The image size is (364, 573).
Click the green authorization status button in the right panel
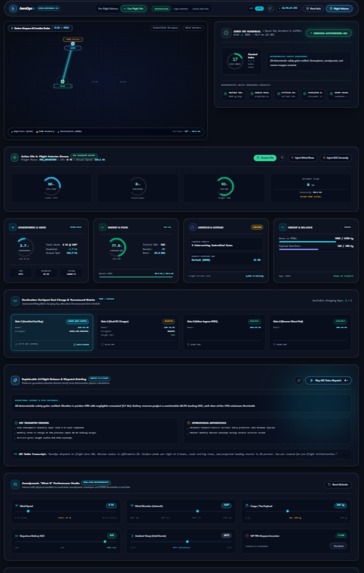click(x=329, y=33)
